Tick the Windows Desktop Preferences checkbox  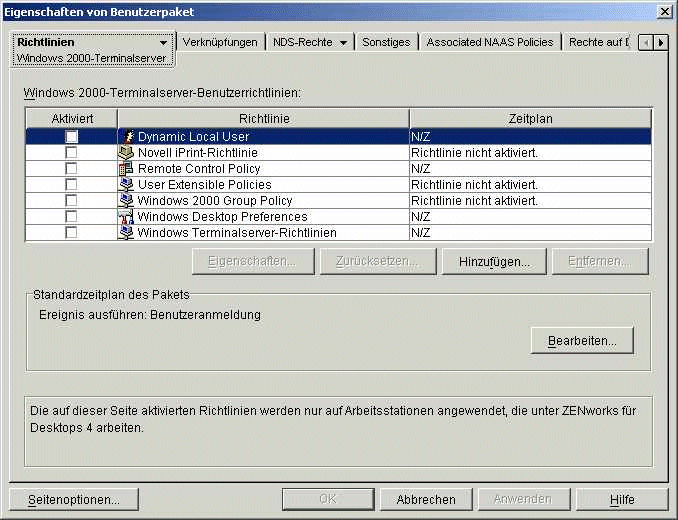pyautogui.click(x=71, y=217)
